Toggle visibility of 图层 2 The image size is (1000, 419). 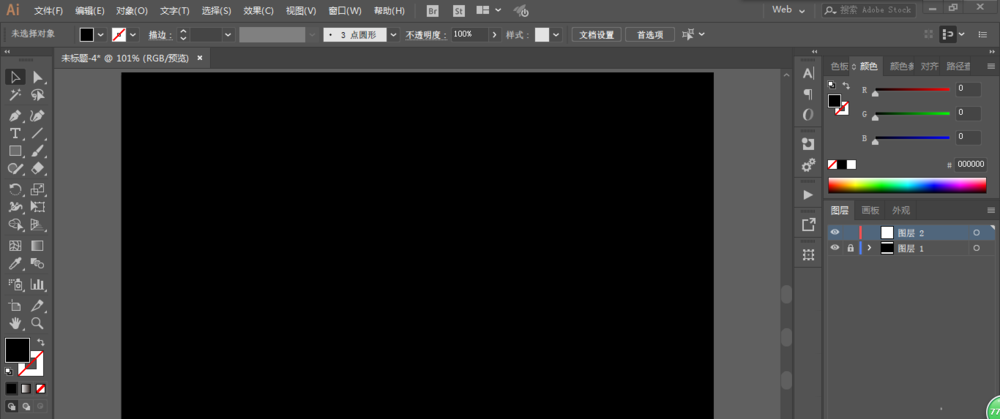(x=835, y=232)
